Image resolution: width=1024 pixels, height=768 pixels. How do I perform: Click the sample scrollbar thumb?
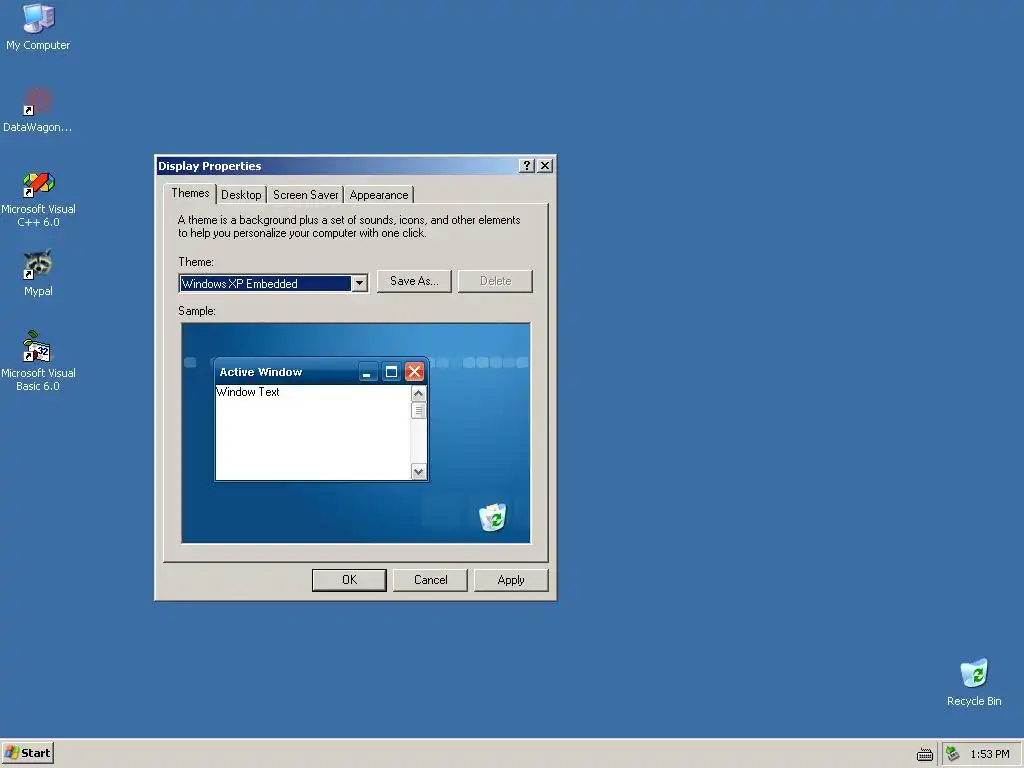point(419,410)
